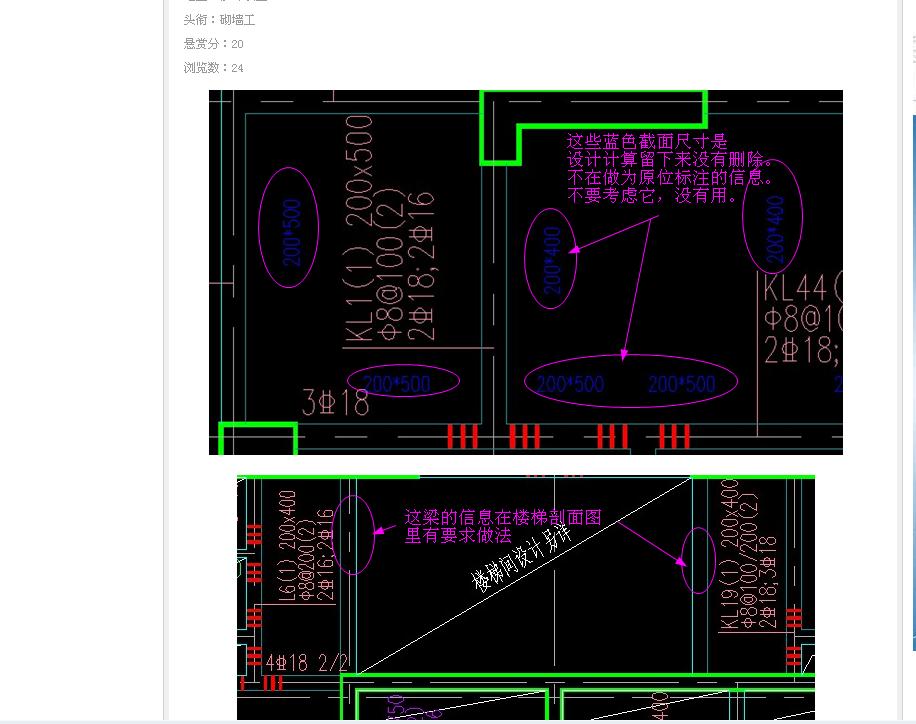916x724 pixels.
Task: Open the lower stairwell drawing image
Action: coord(526,598)
